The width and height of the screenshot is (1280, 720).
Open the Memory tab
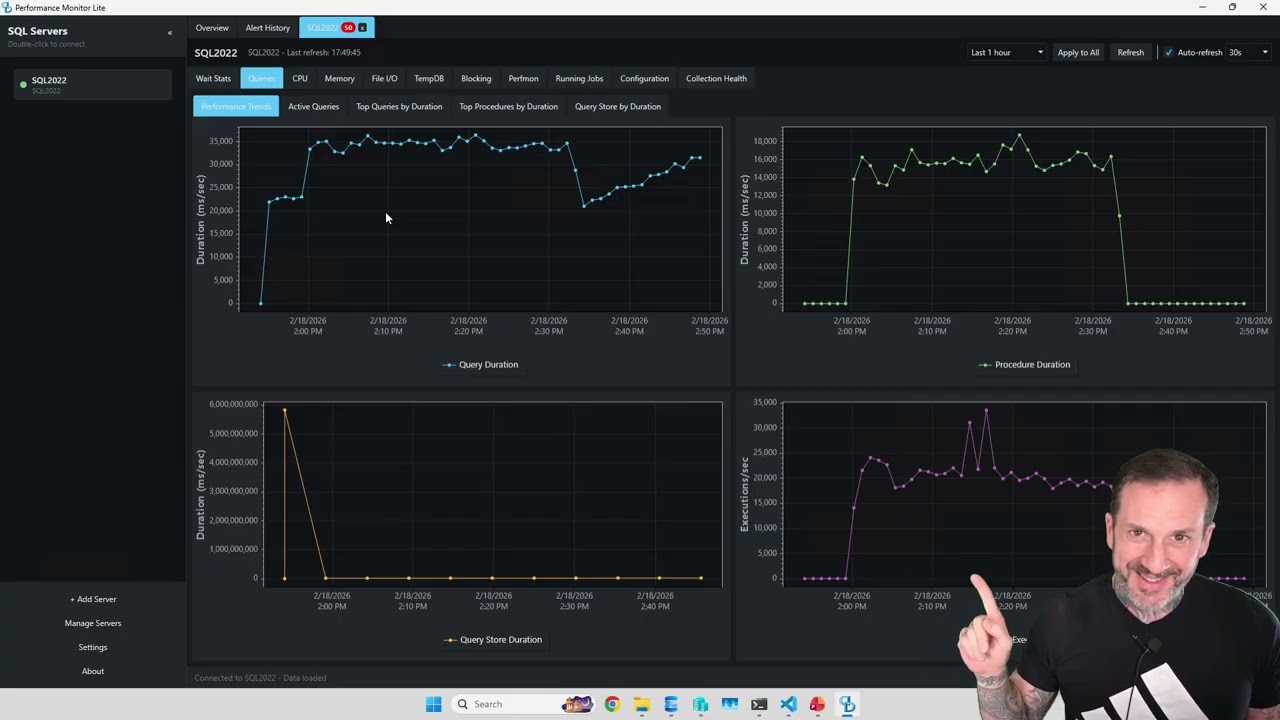[339, 78]
